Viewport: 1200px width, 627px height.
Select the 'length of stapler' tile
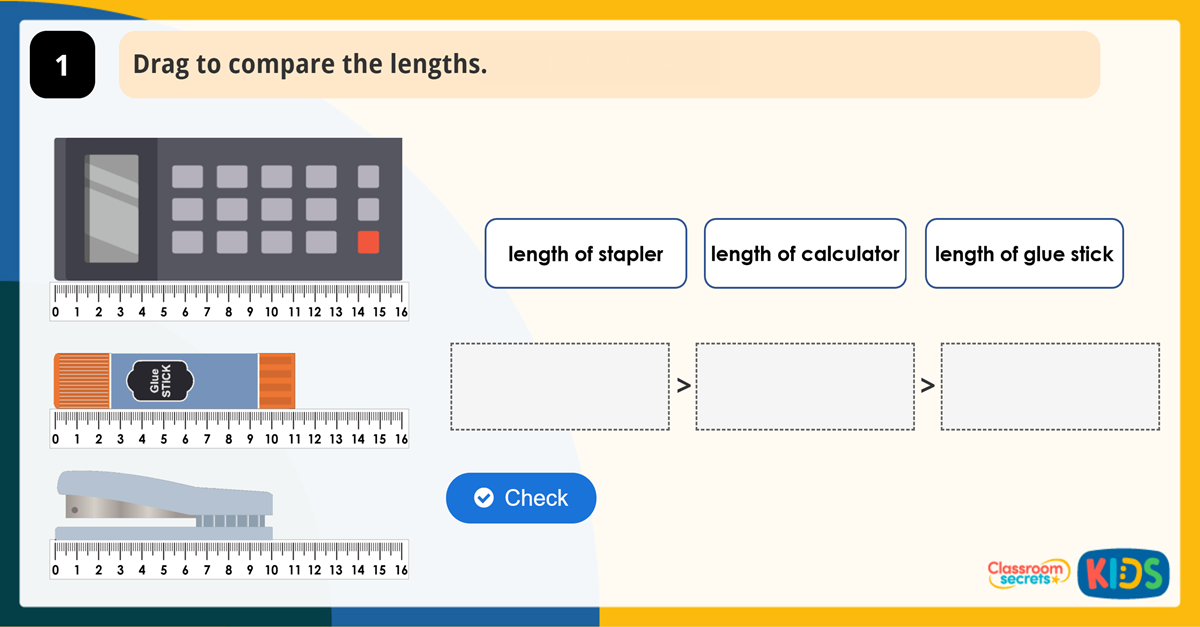tap(585, 253)
